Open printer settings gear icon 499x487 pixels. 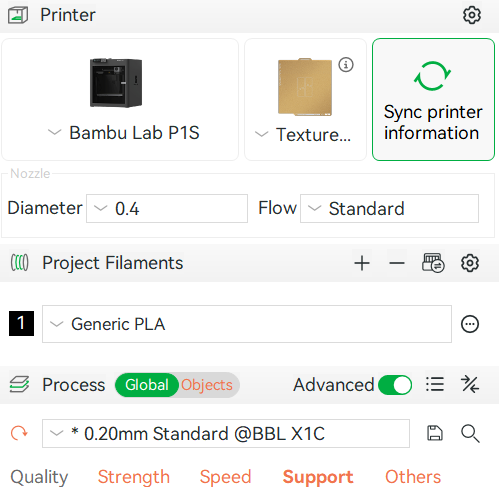click(472, 15)
